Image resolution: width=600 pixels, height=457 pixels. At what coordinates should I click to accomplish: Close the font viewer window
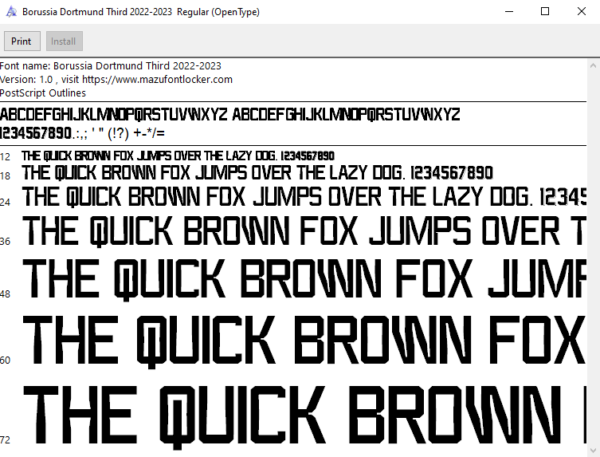coord(581,11)
